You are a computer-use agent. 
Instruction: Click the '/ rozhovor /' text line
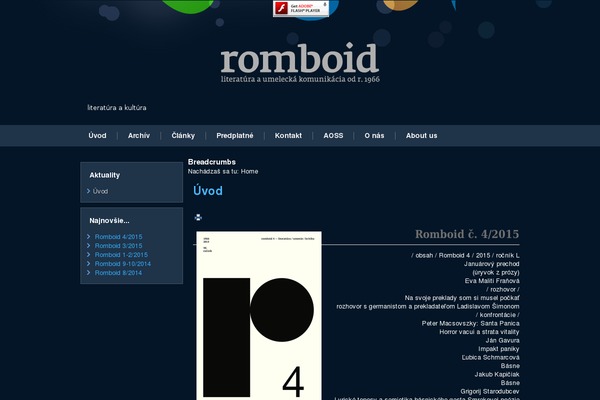[503, 289]
